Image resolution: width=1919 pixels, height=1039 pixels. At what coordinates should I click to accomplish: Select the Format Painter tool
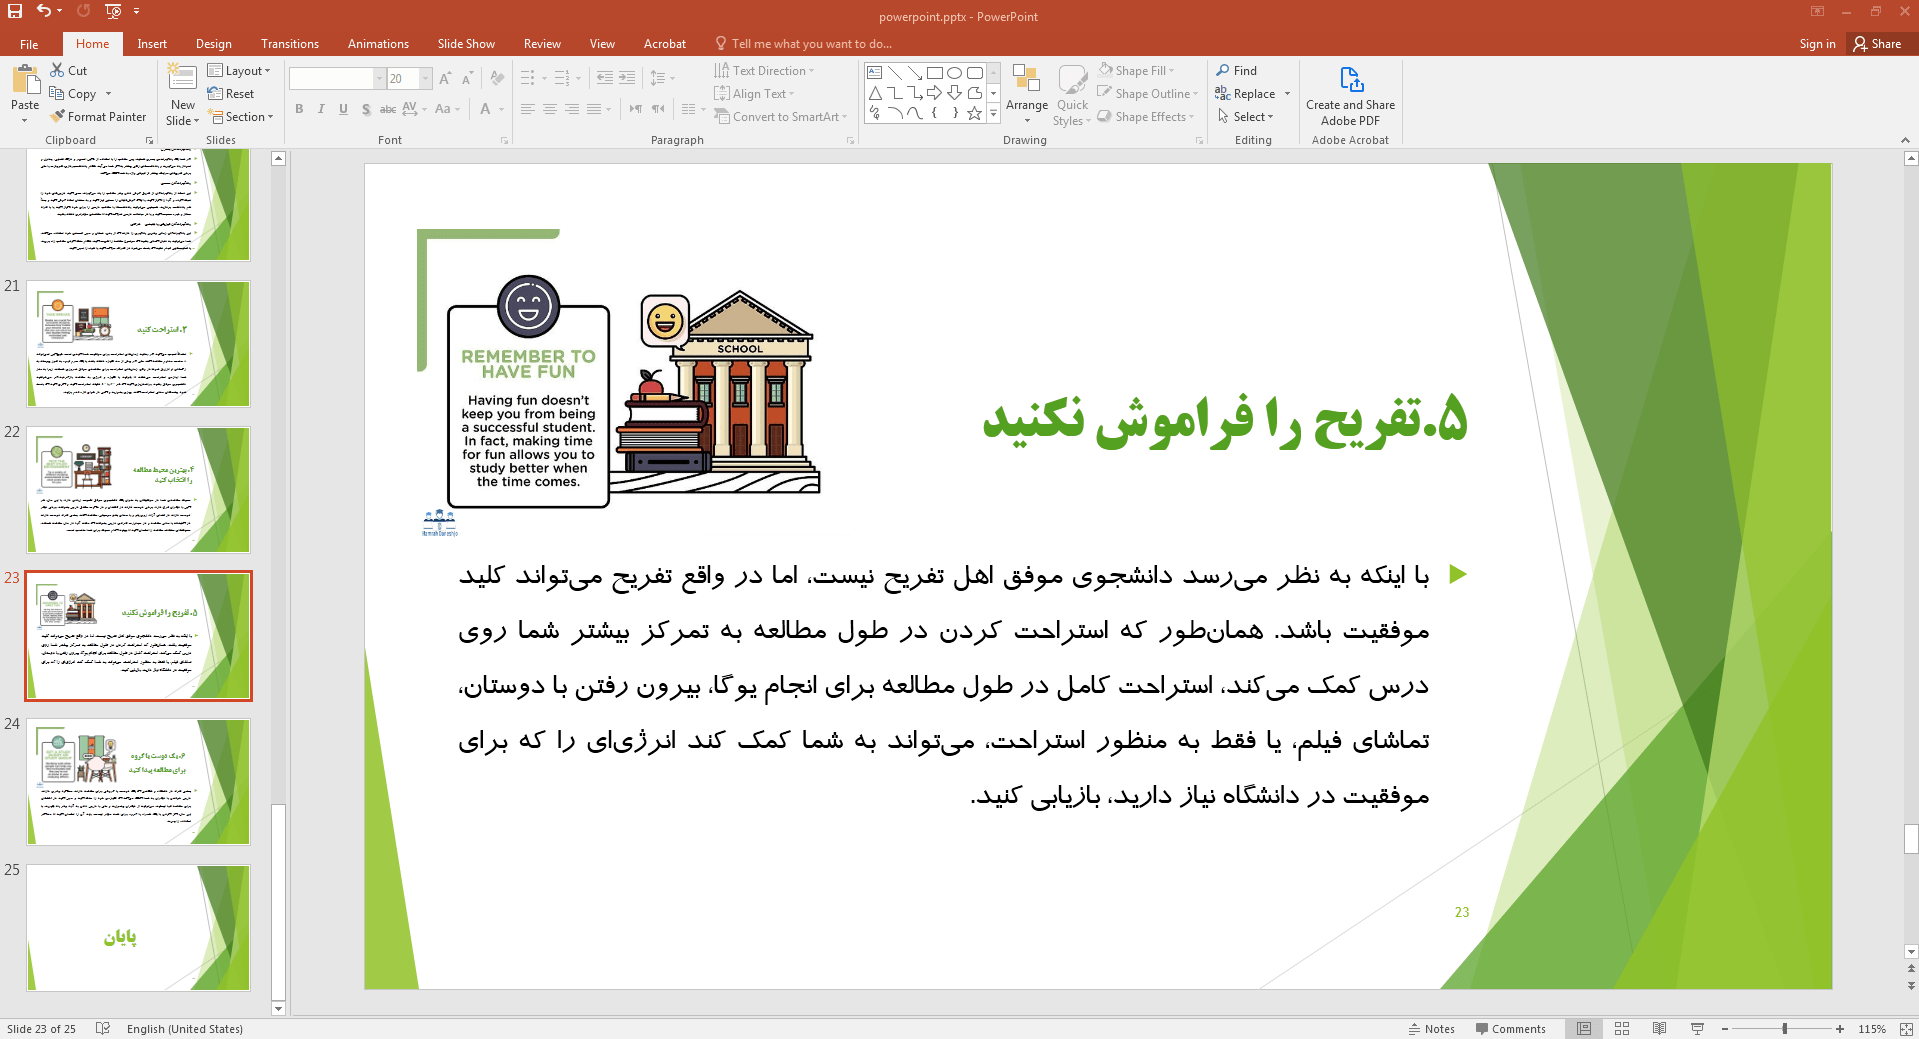tap(98, 116)
